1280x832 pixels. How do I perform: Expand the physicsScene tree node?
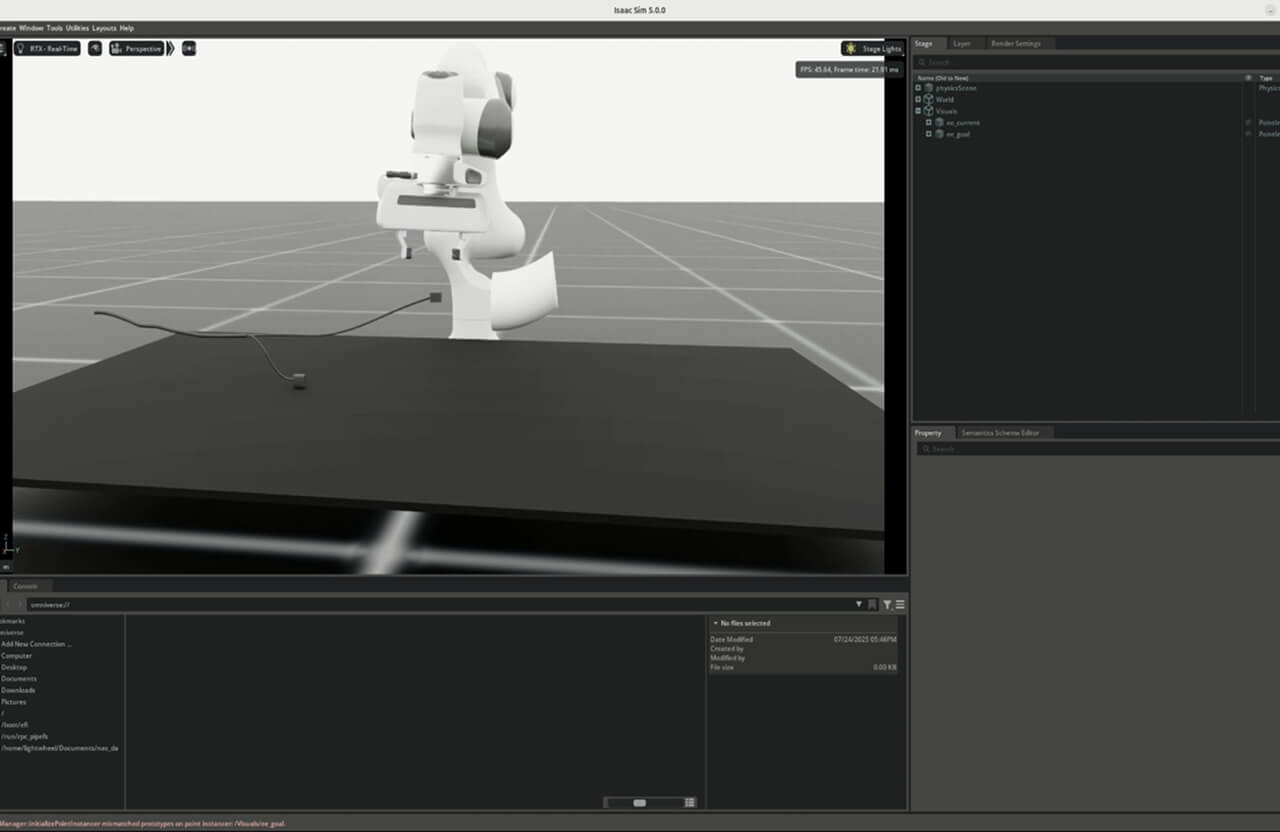[918, 88]
